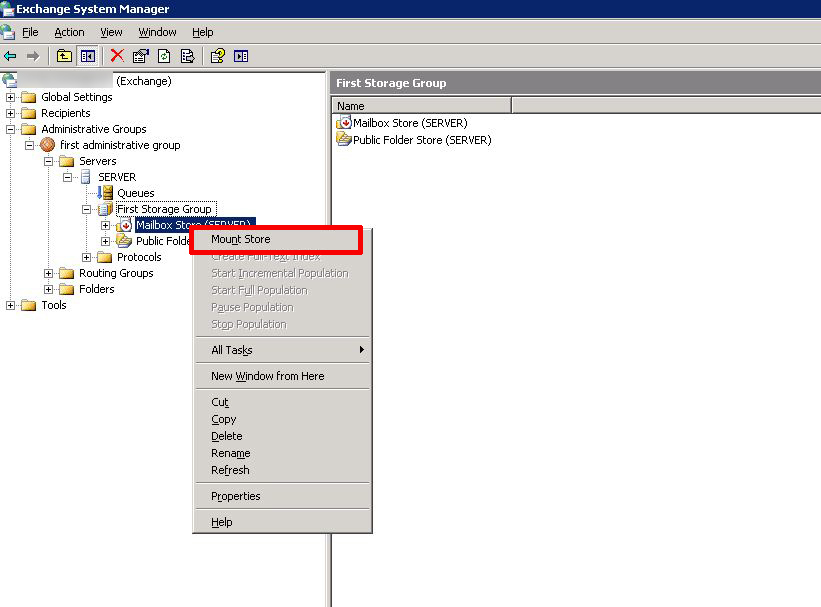The width and height of the screenshot is (821, 607).
Task: Click the dismounted Mailbox Store icon in tree
Action: pyautogui.click(x=125, y=225)
